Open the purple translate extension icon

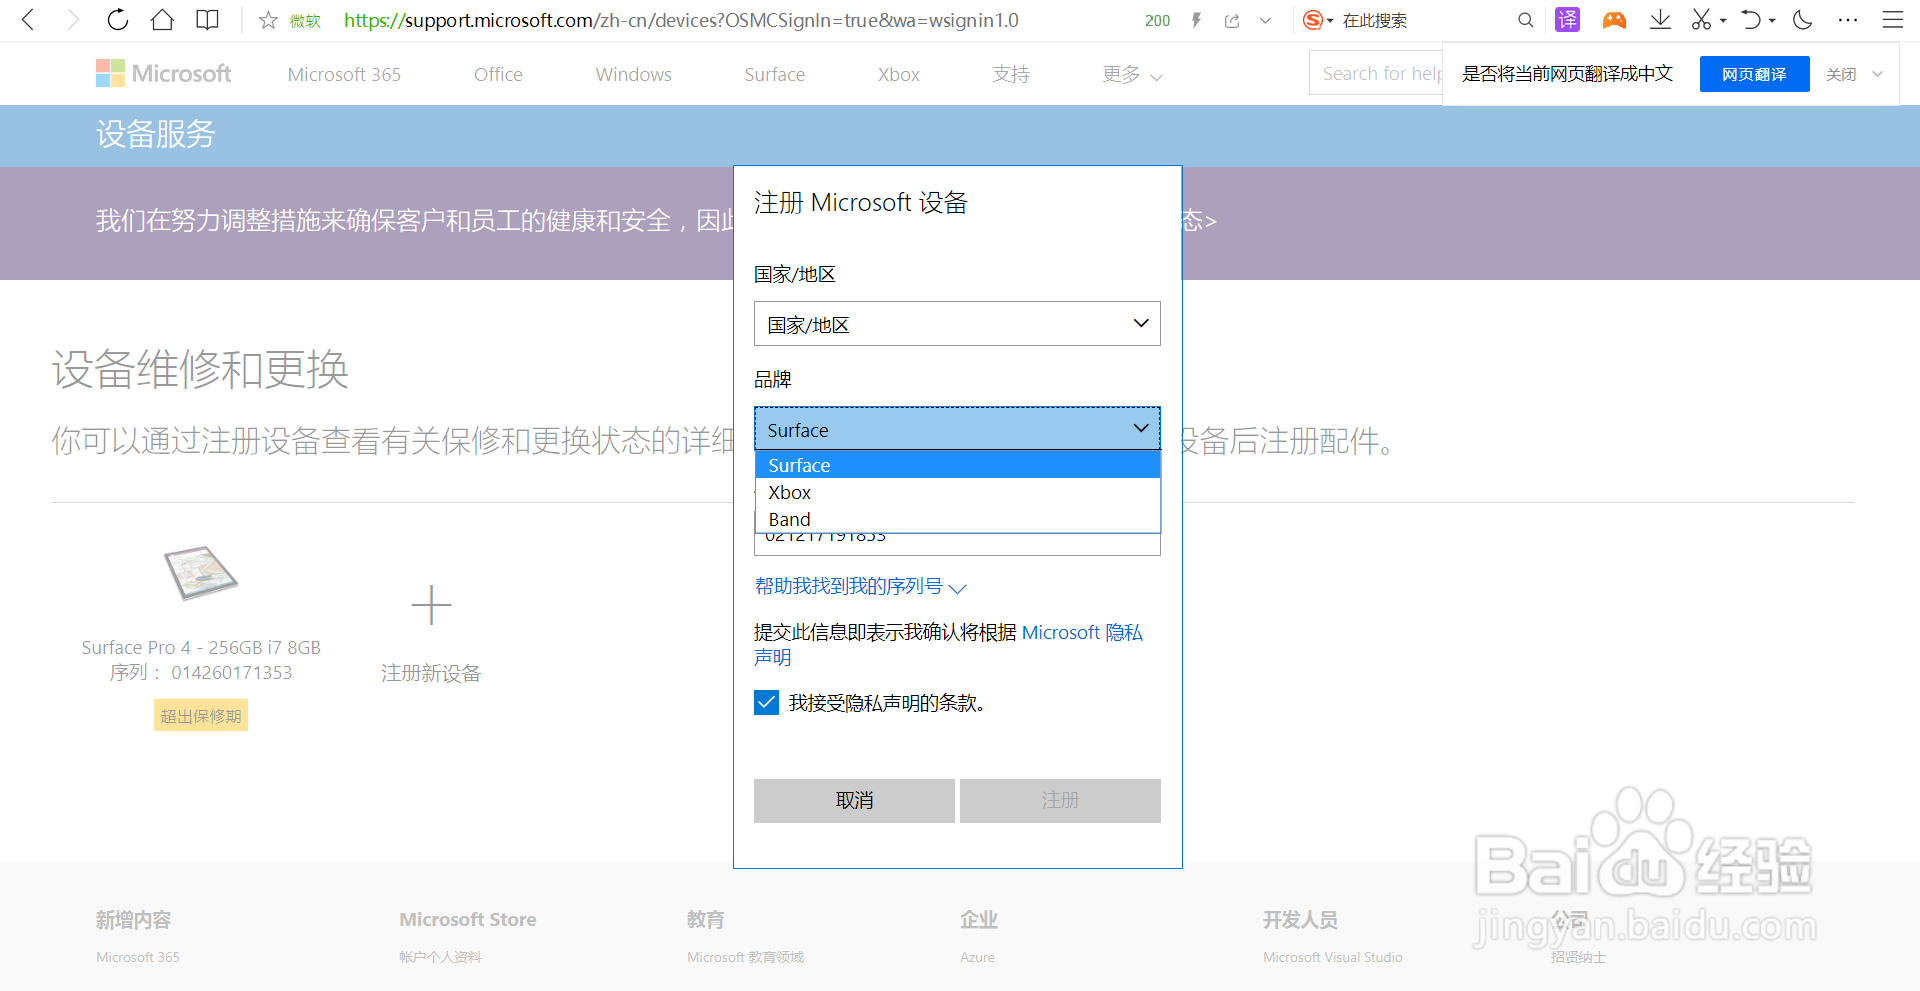(1568, 20)
